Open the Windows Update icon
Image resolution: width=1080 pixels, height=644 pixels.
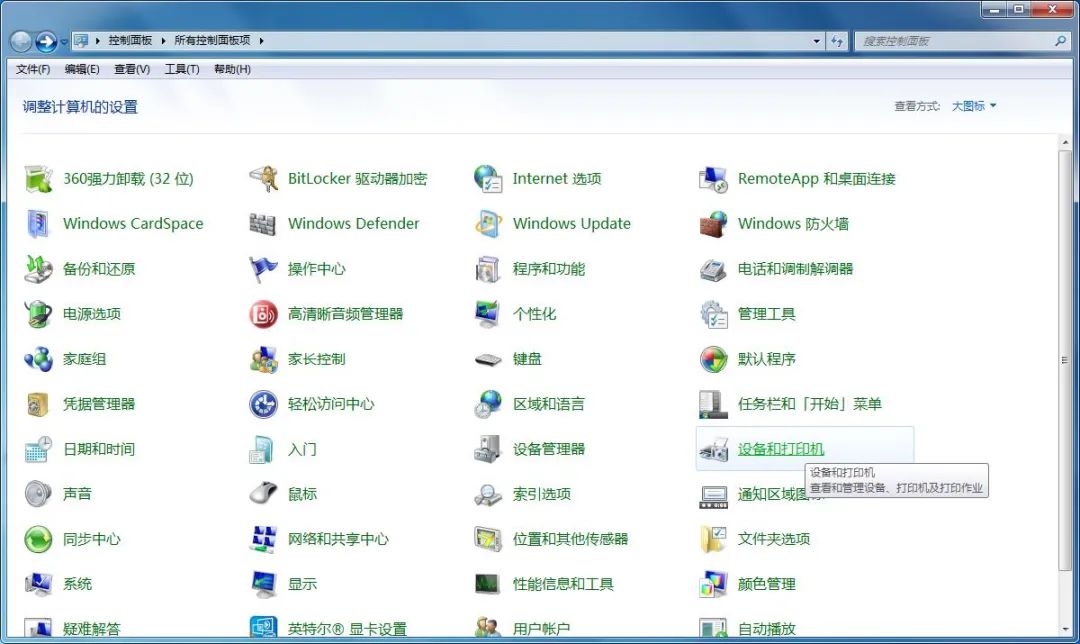click(488, 224)
